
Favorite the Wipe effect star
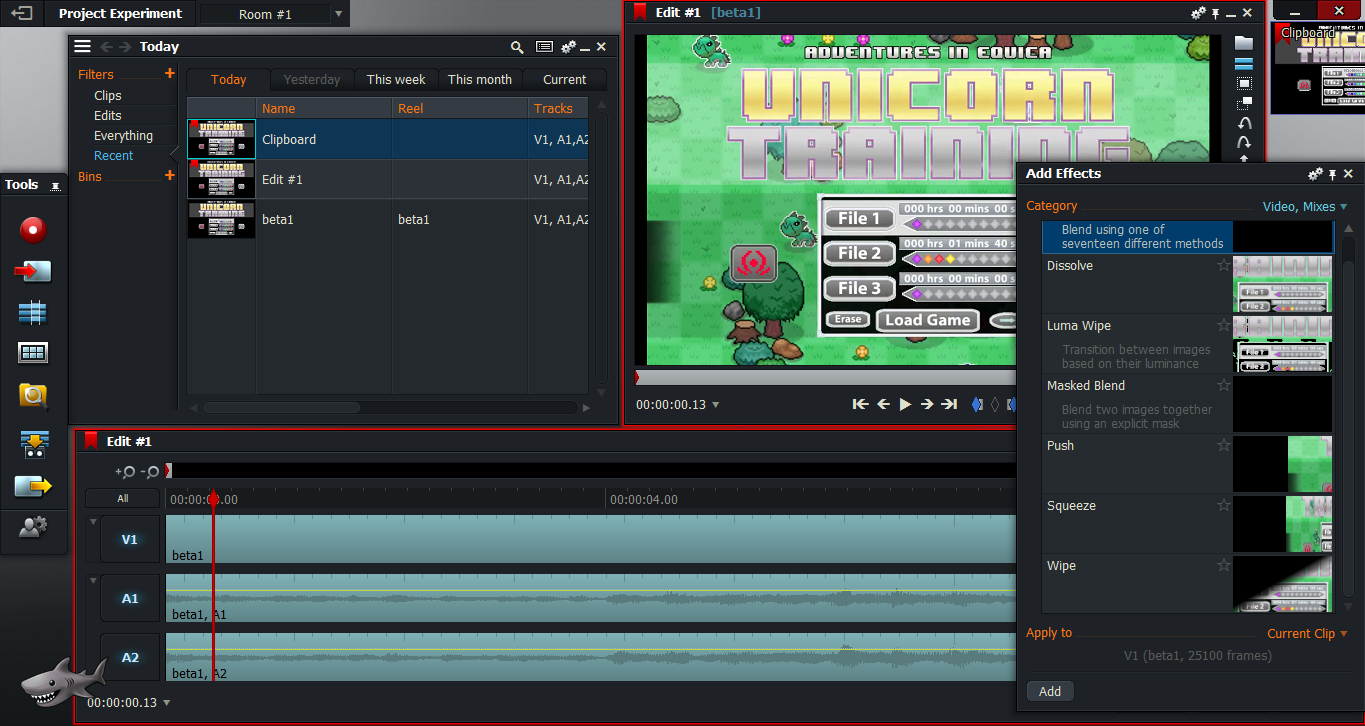click(1223, 566)
